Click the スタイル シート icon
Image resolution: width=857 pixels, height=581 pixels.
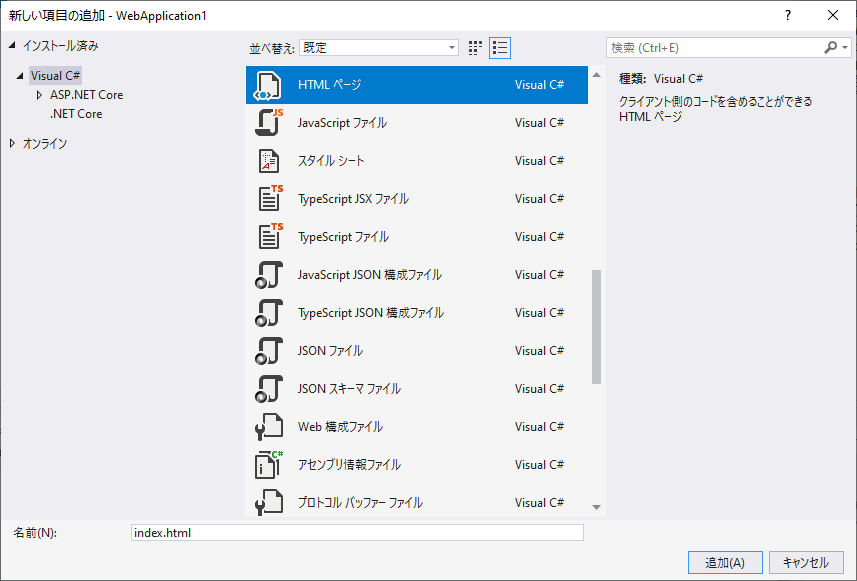tap(269, 161)
